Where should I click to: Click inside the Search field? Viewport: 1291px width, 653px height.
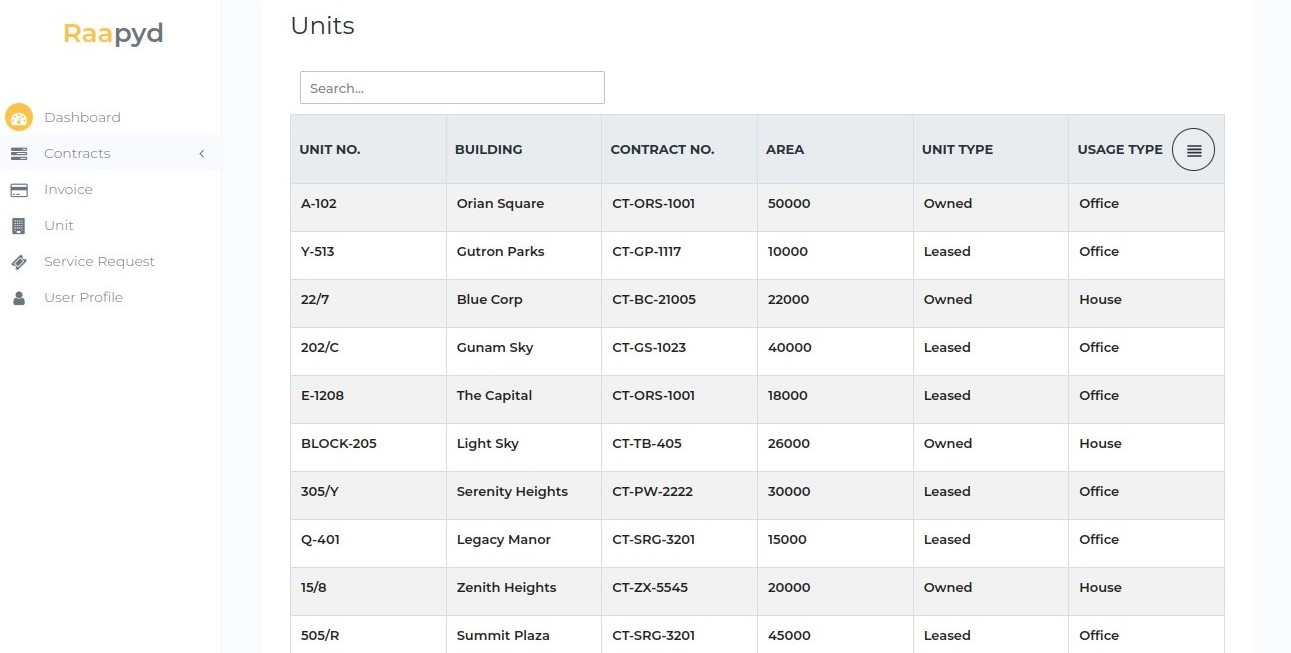tap(452, 87)
